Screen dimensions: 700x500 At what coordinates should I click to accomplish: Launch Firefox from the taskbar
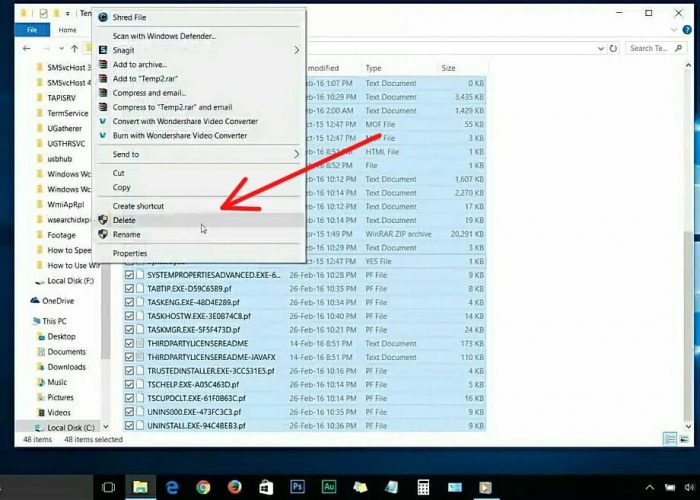pos(234,487)
